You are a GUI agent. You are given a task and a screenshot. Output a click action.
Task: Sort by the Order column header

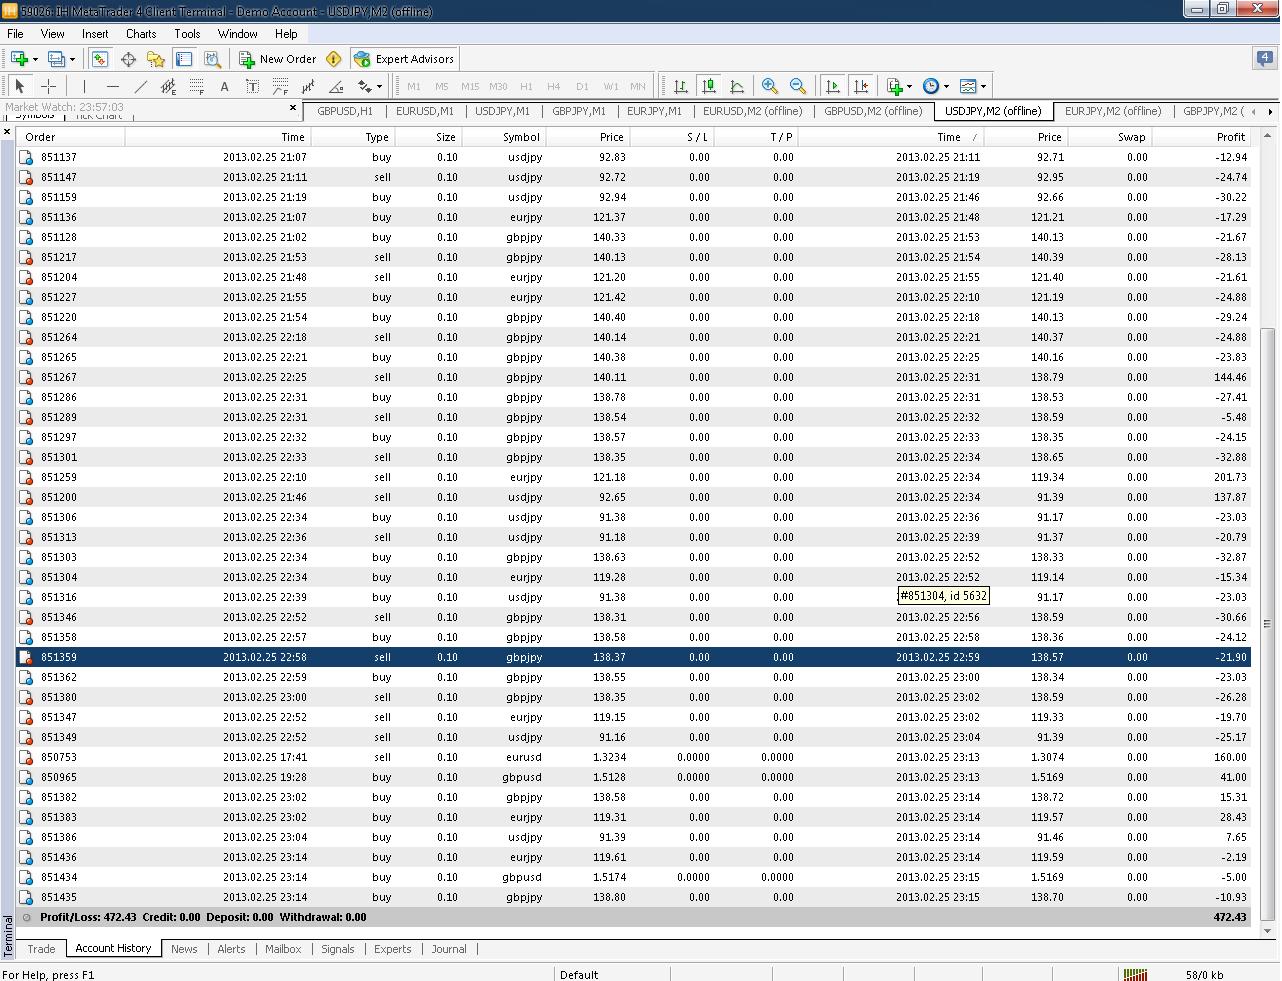[70, 137]
